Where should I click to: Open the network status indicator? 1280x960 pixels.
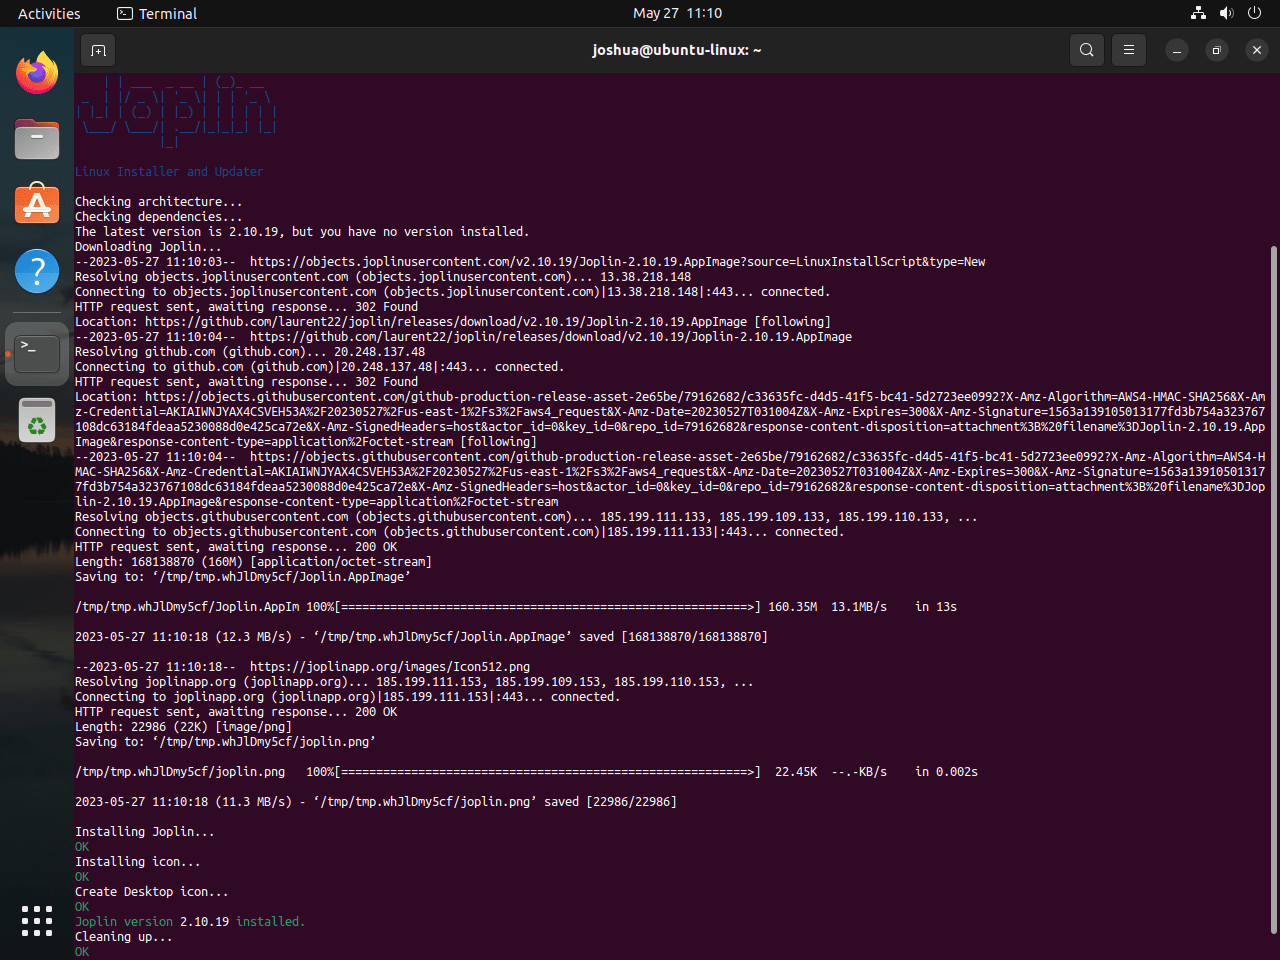[1198, 13]
